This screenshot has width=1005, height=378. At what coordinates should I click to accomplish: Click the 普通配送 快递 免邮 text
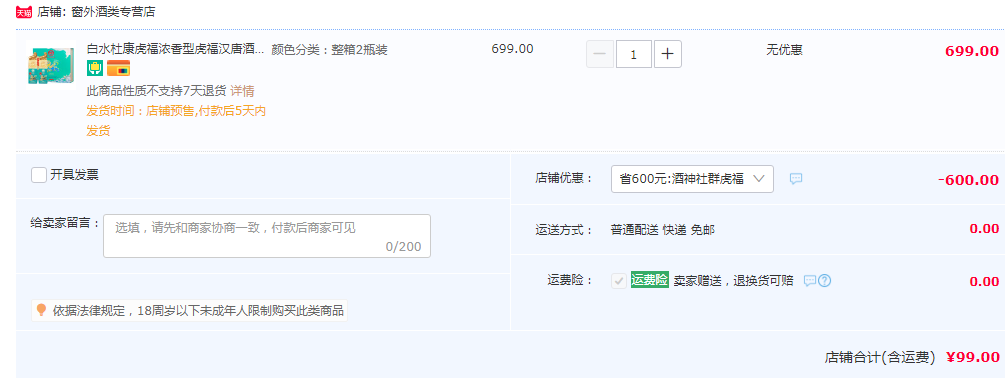[663, 229]
